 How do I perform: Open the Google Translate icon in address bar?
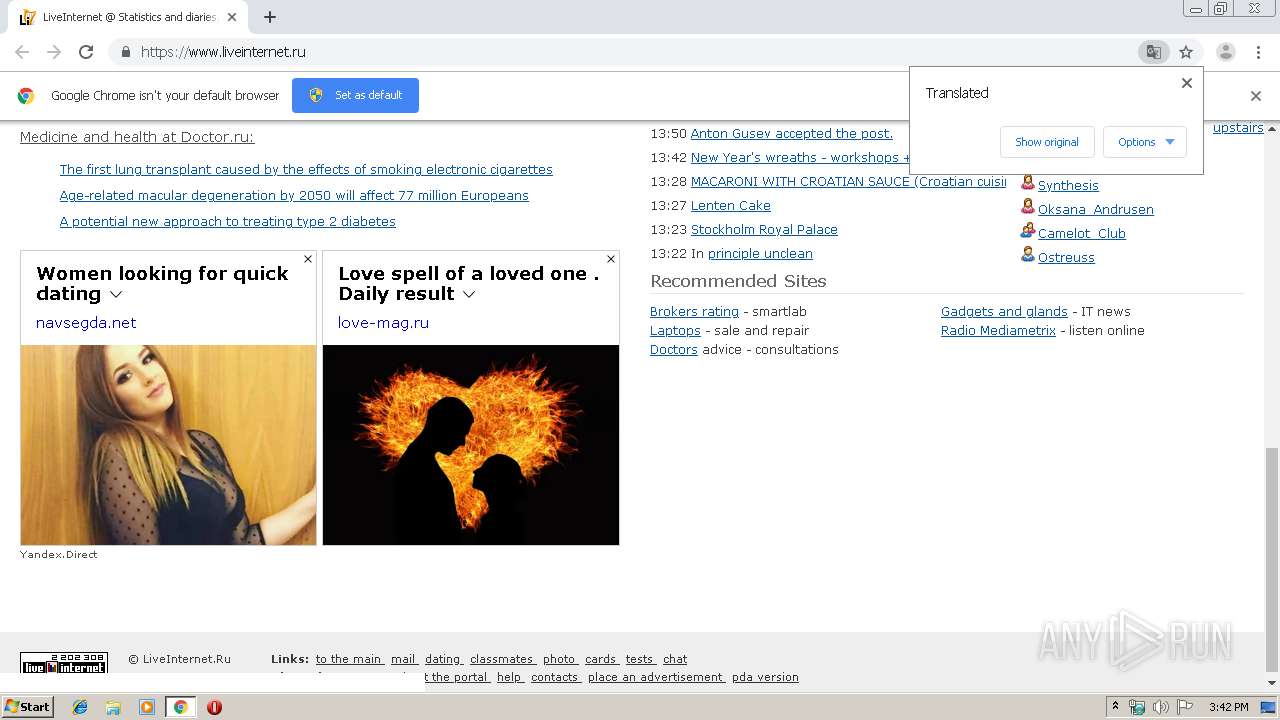coord(1153,52)
